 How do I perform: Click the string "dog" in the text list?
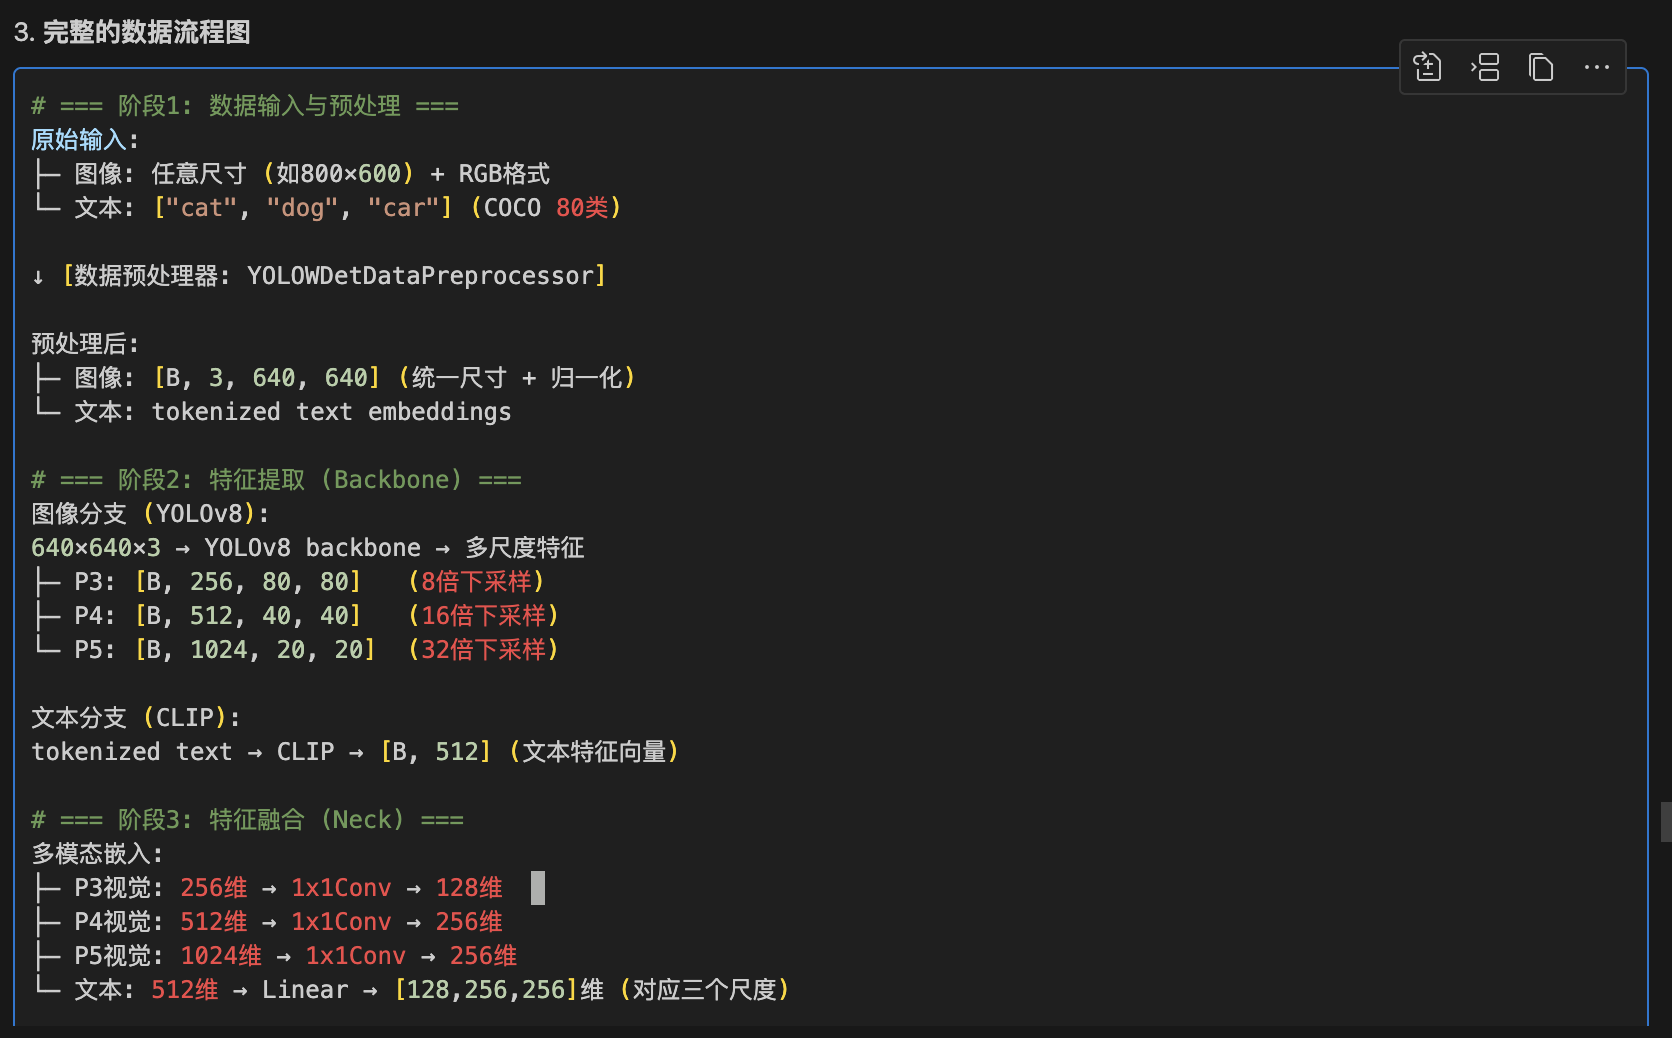point(302,208)
